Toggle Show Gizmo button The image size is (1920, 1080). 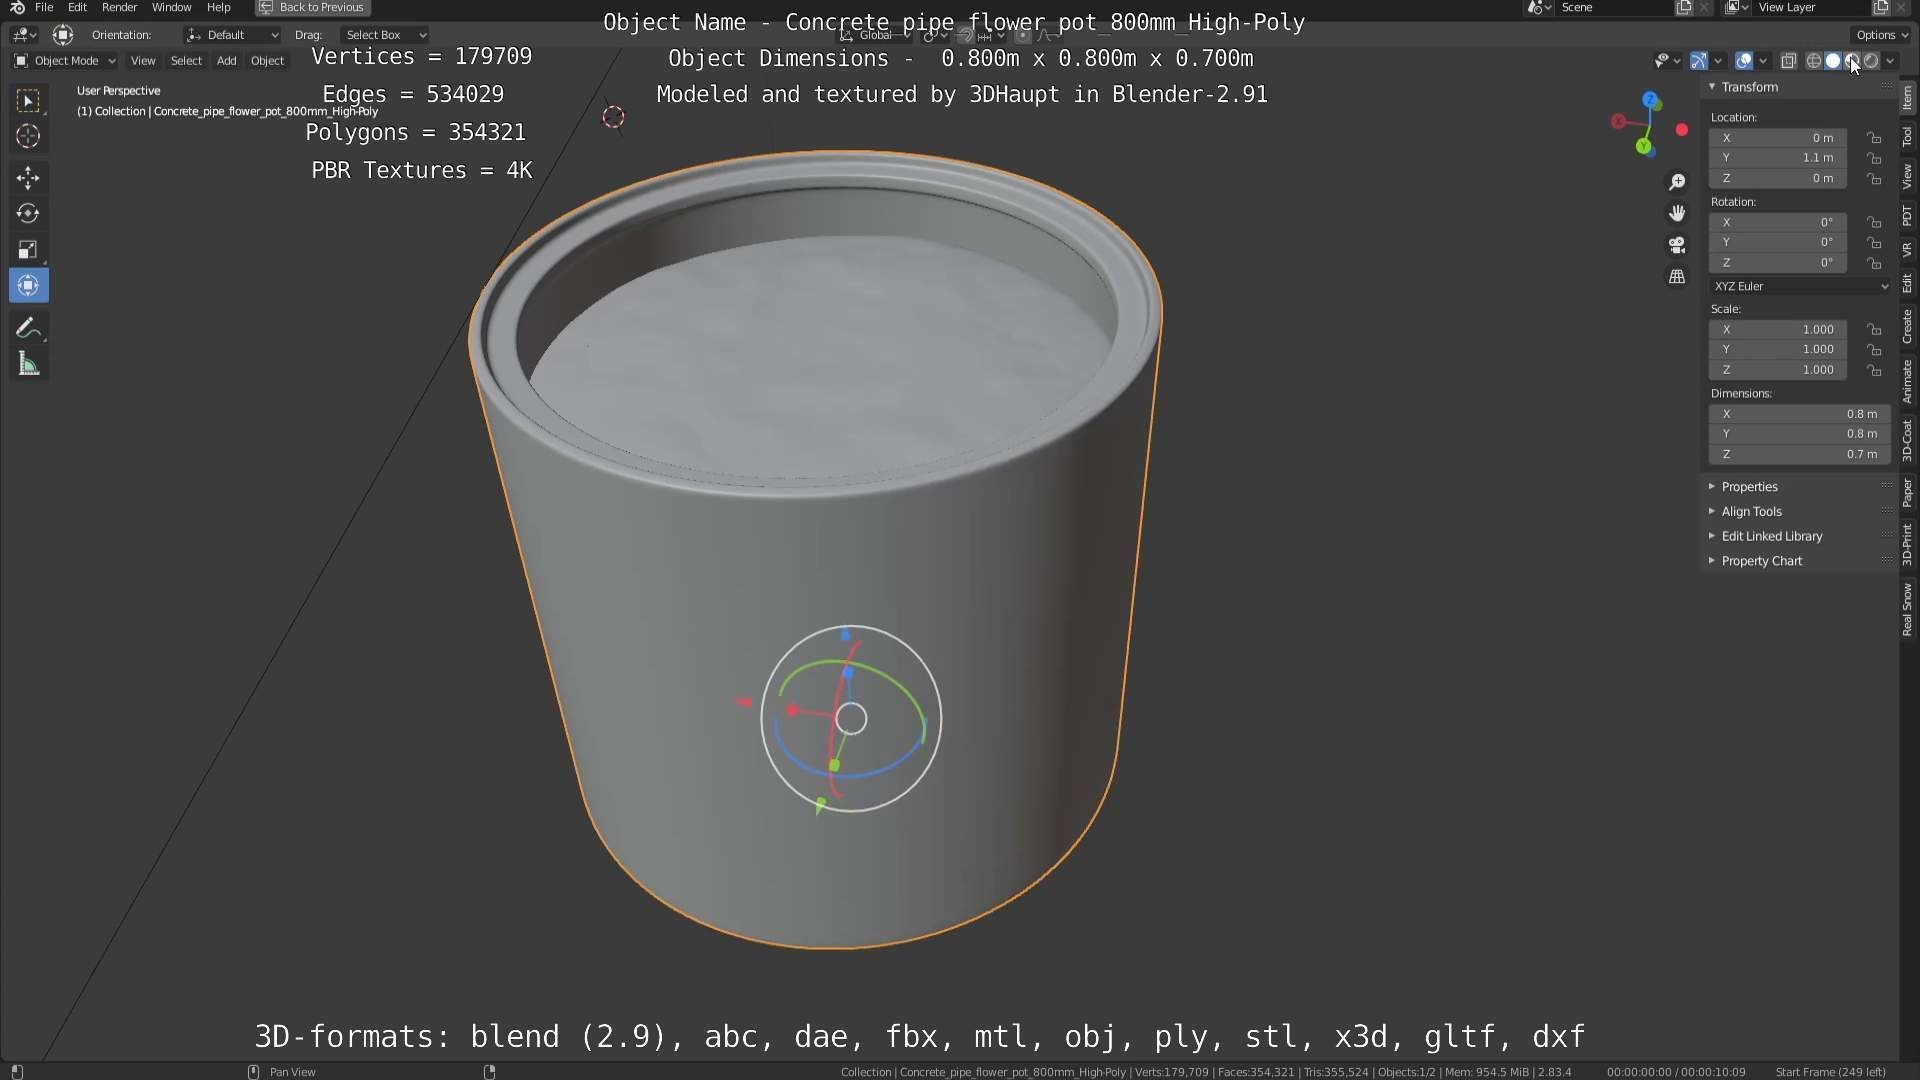(1698, 61)
